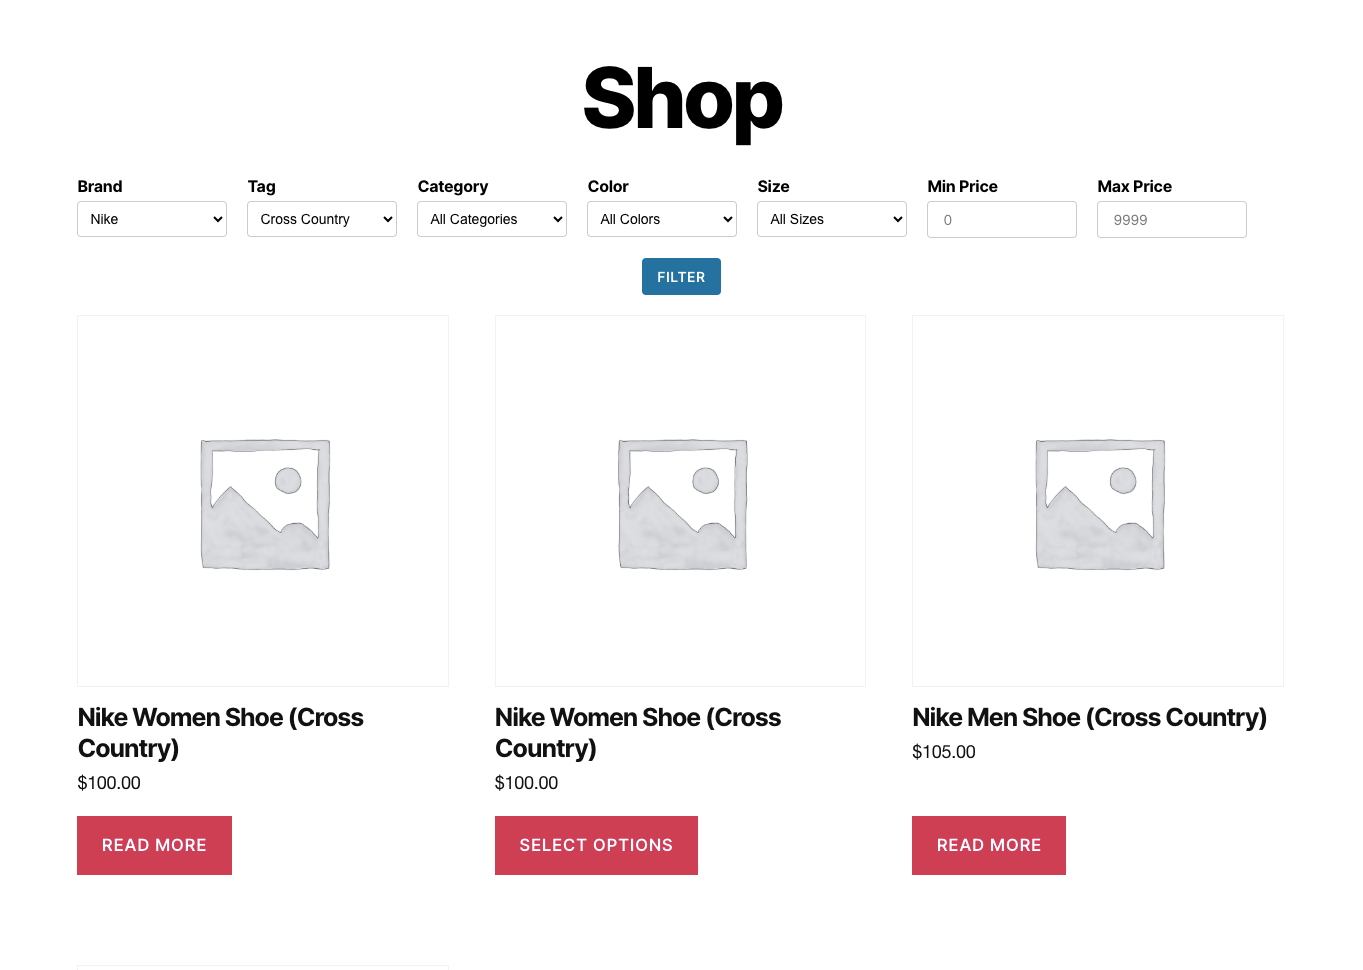Screen dimensions: 1363x970
Task: Open the All Sizes dropdown
Action: click(832, 219)
